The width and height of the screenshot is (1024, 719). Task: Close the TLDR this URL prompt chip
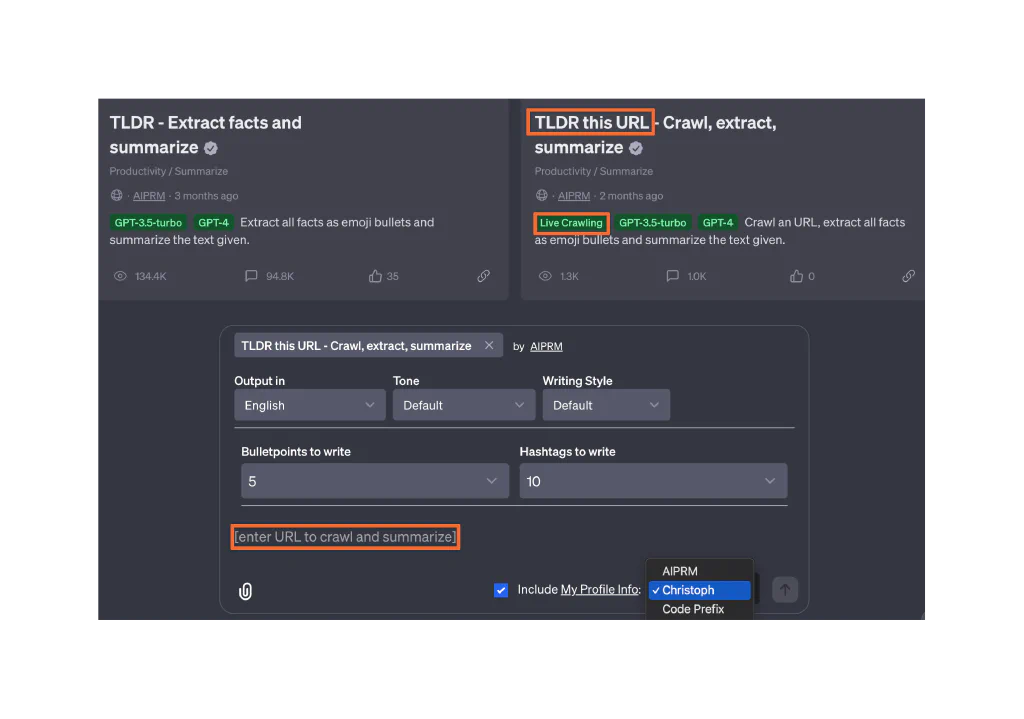coord(489,346)
